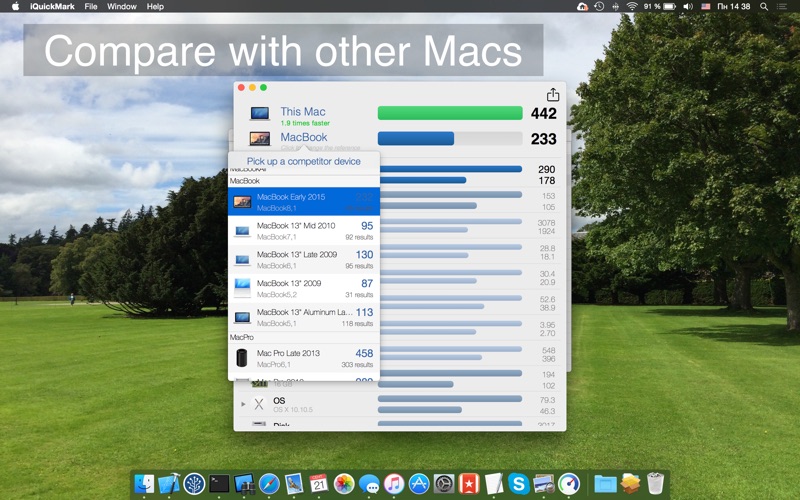Click the cloud home menu bar icon
Image resolution: width=800 pixels, height=500 pixels.
coord(582,7)
